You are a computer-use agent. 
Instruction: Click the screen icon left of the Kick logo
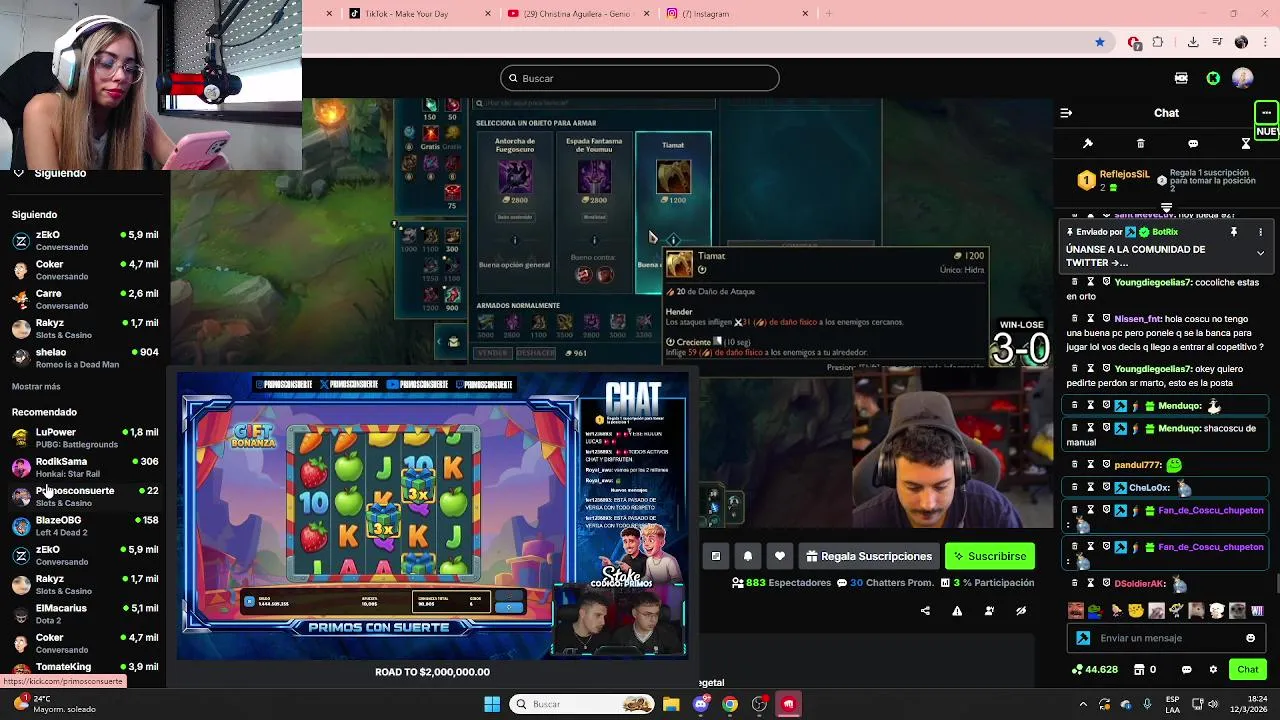(1181, 78)
